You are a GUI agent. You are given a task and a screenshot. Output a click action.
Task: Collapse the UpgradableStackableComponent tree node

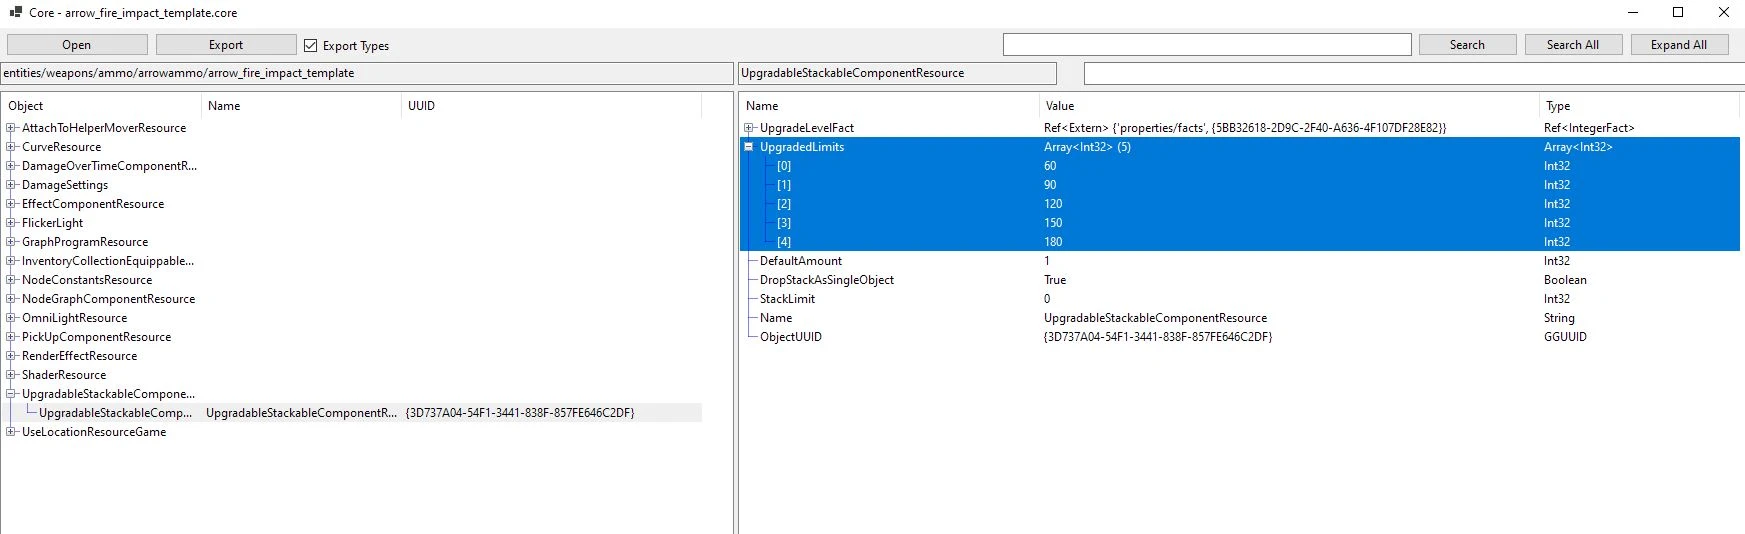click(x=11, y=394)
